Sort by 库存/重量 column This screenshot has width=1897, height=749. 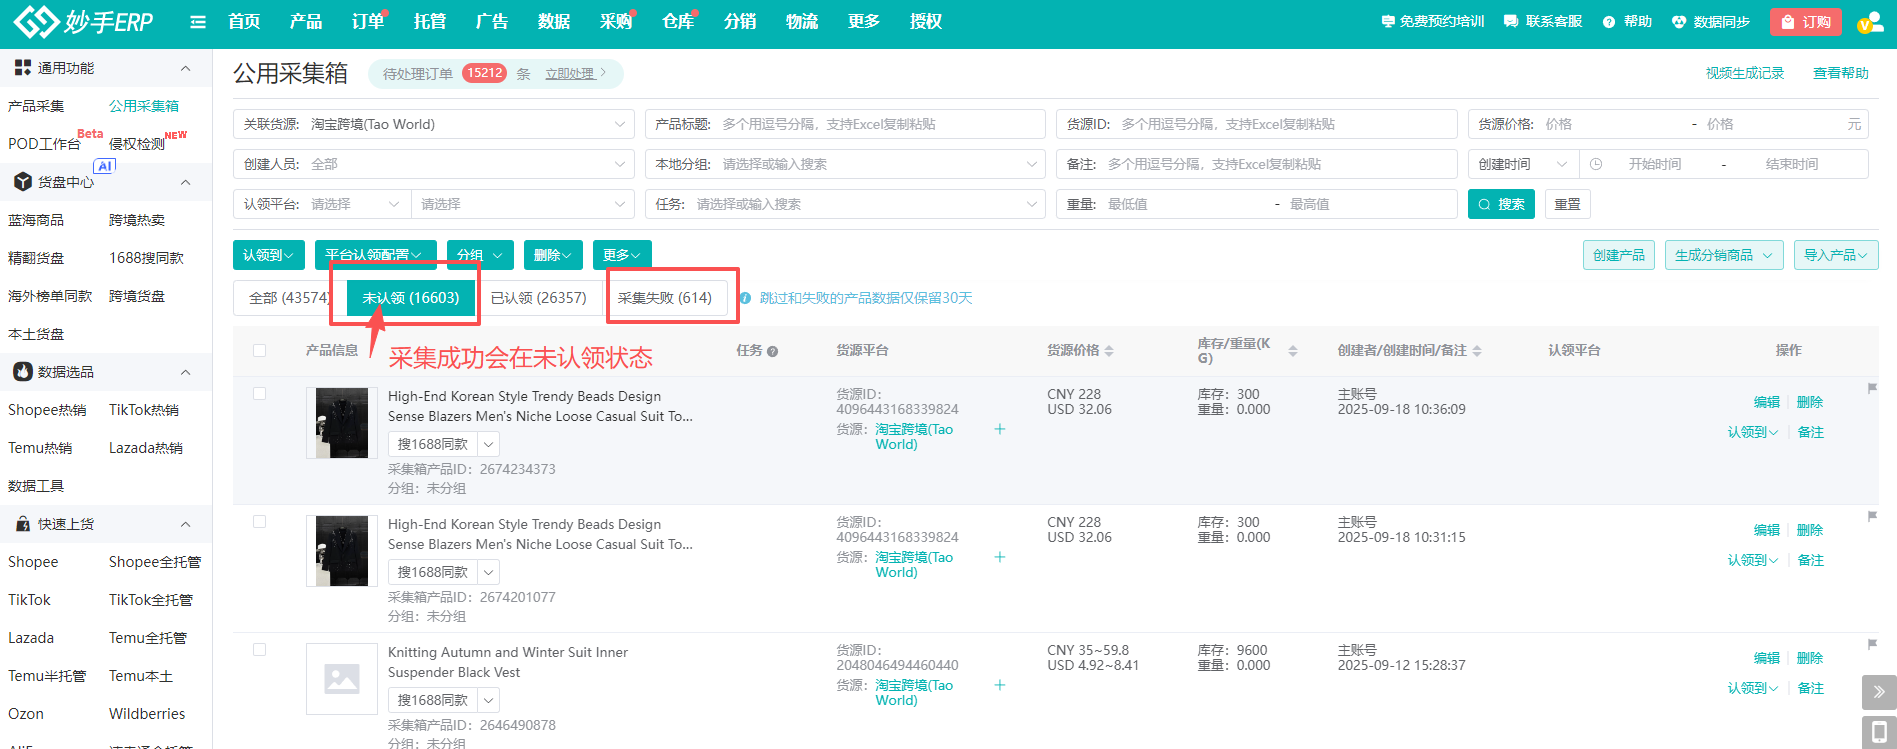click(1293, 351)
